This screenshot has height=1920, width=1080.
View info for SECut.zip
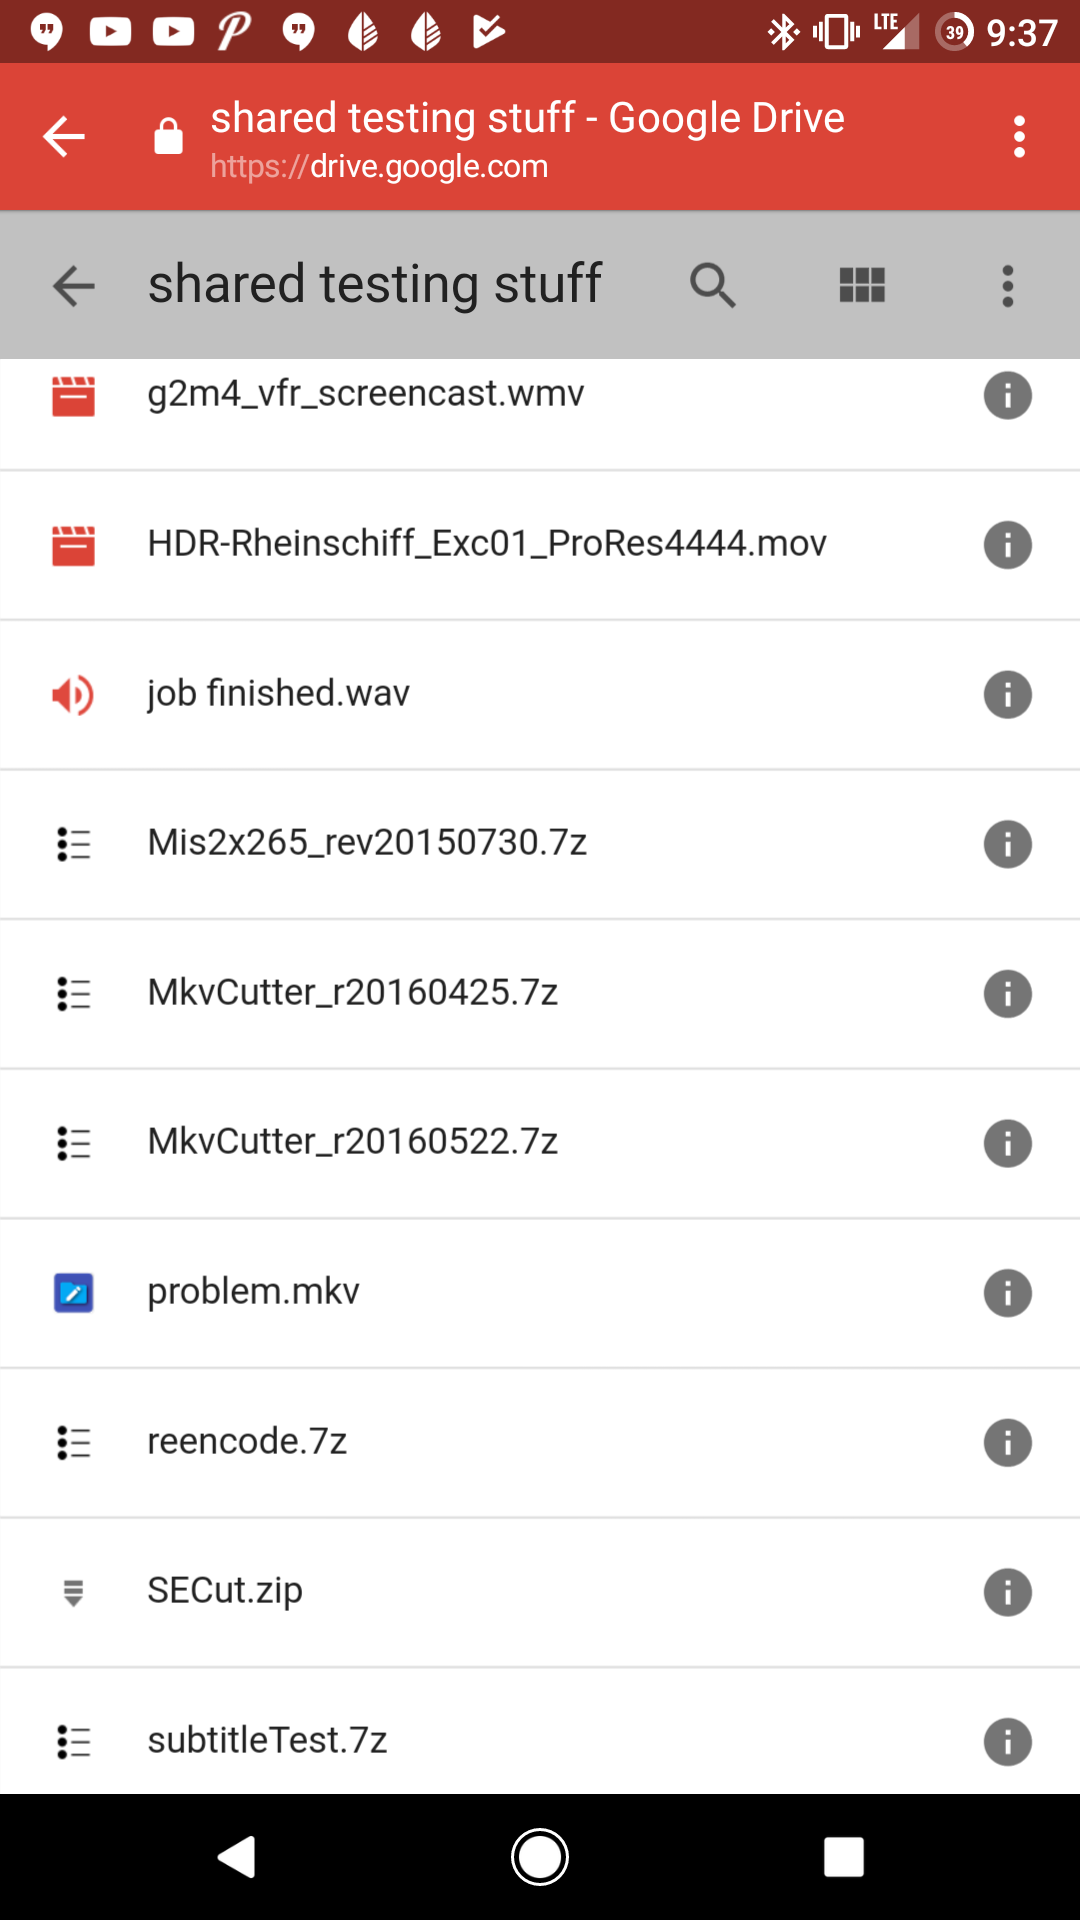[1007, 1592]
